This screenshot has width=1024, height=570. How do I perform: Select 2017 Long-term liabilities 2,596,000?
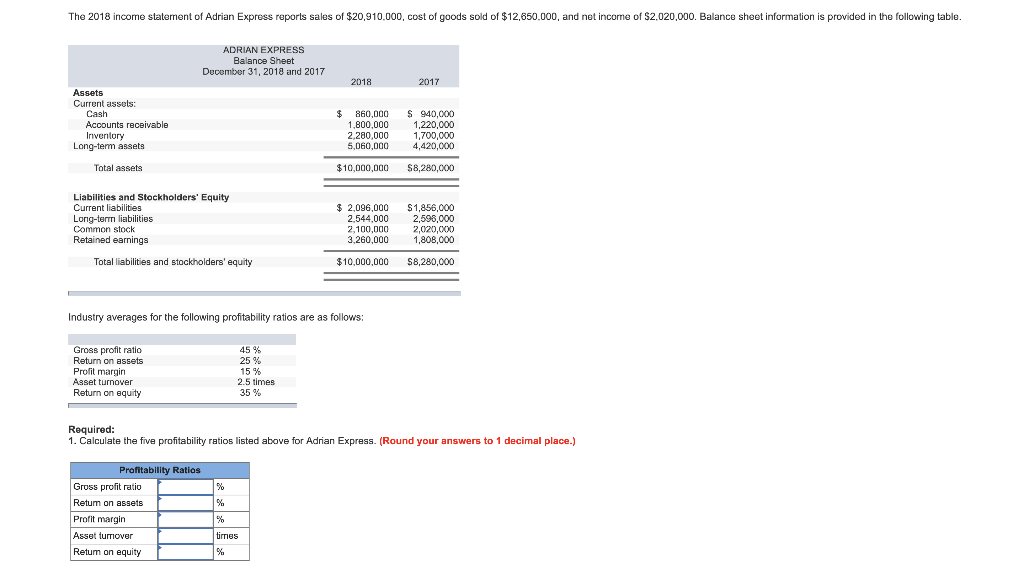click(434, 219)
